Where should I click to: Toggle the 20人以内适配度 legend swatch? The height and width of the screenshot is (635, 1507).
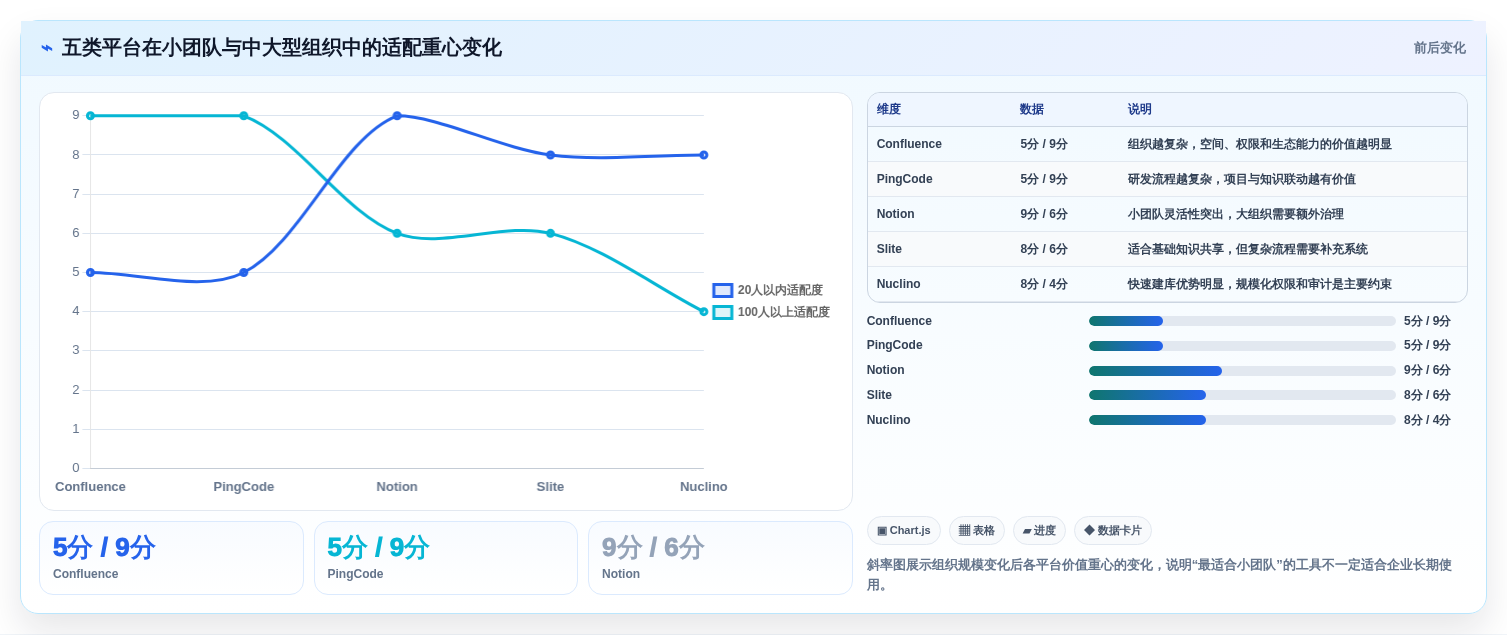point(722,290)
